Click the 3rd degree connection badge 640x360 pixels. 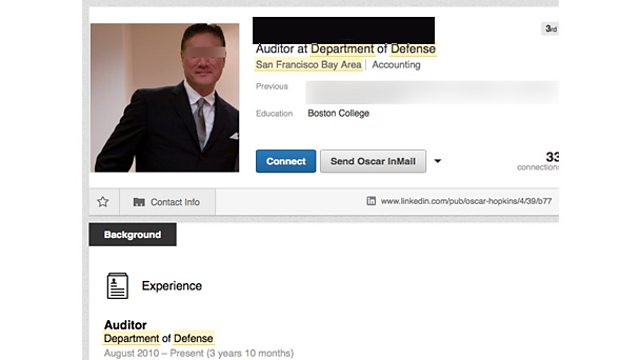(551, 29)
